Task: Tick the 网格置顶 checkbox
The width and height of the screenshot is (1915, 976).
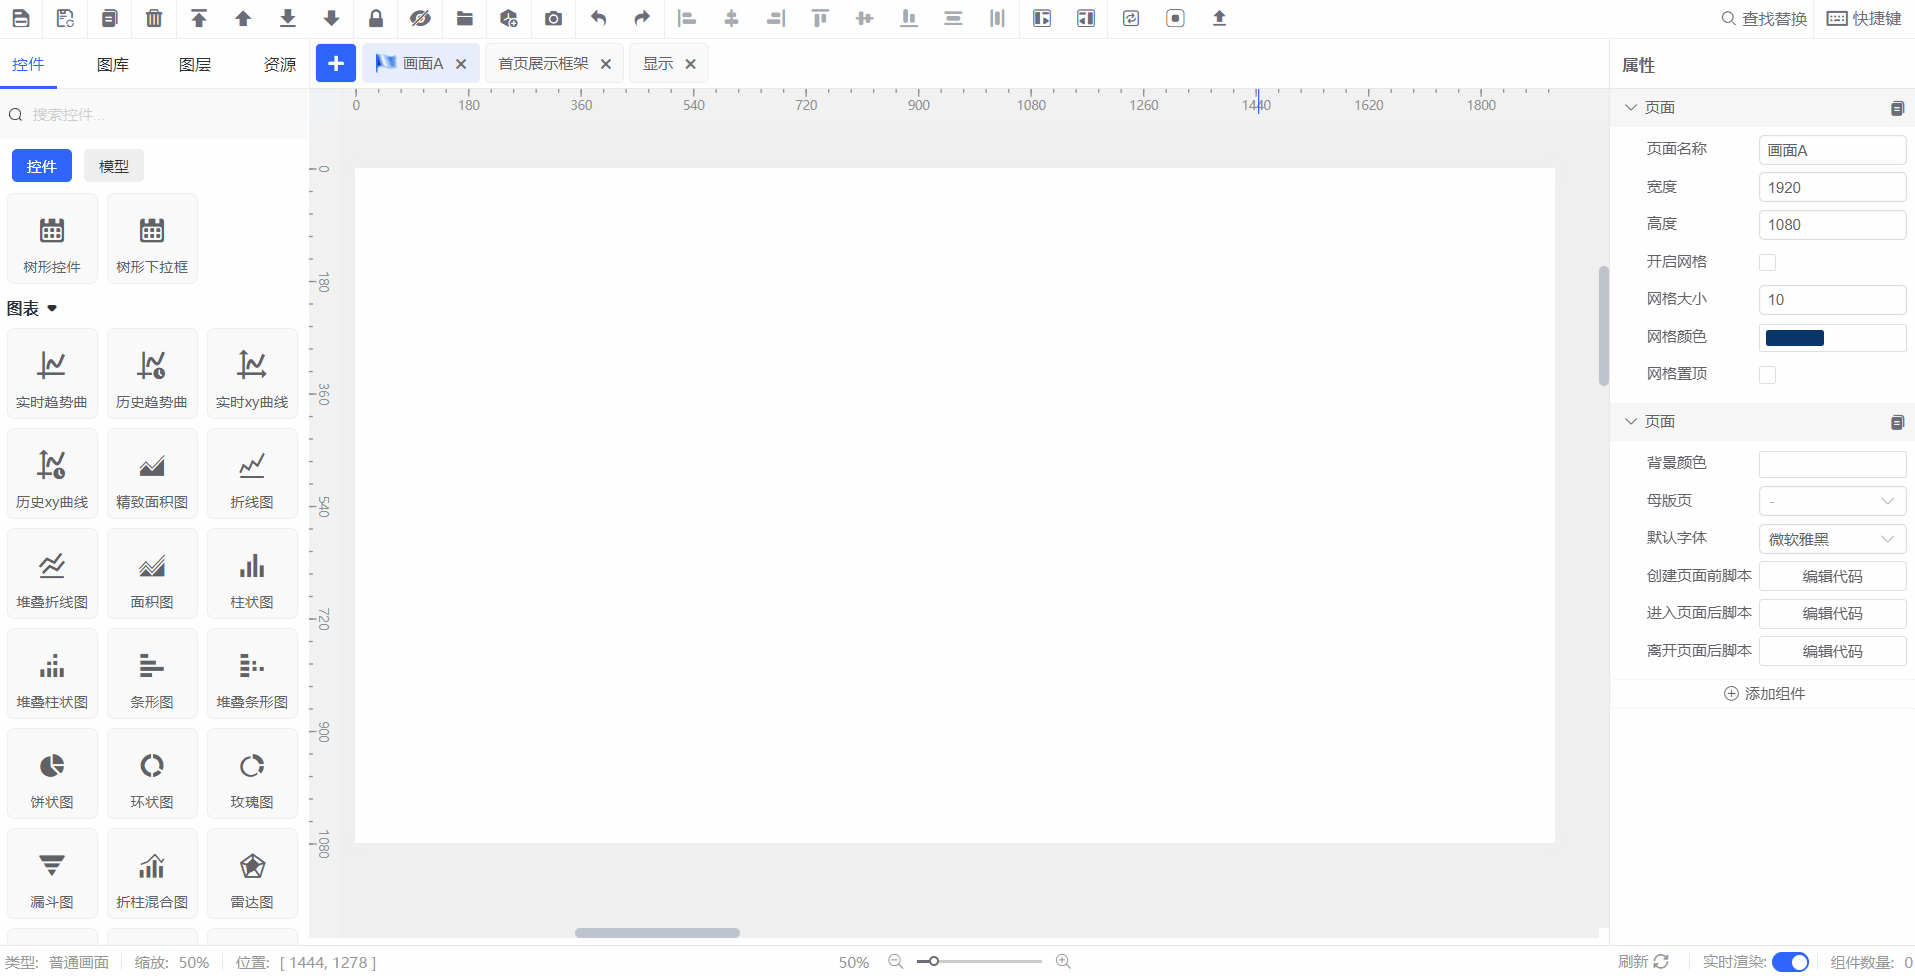Action: pos(1767,375)
